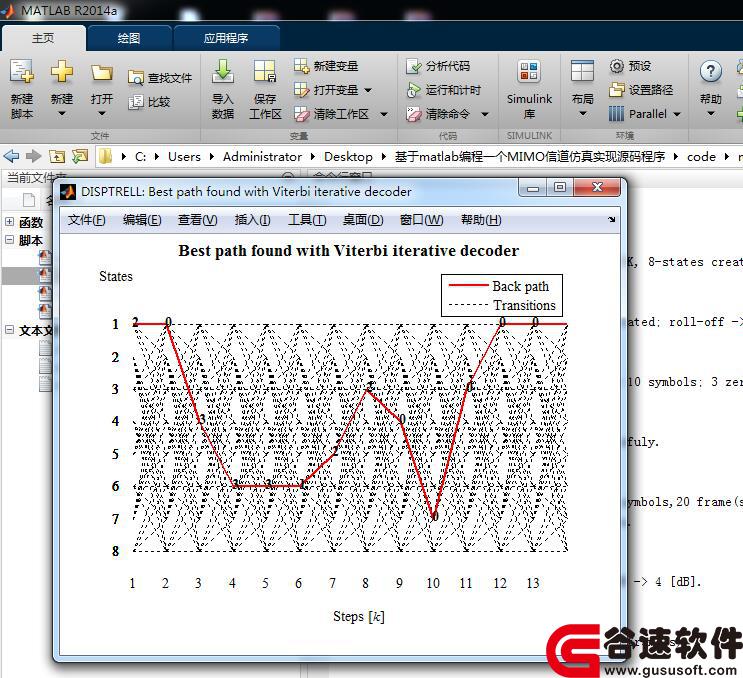Click Save Workspace (保存工作区) icon

[264, 72]
